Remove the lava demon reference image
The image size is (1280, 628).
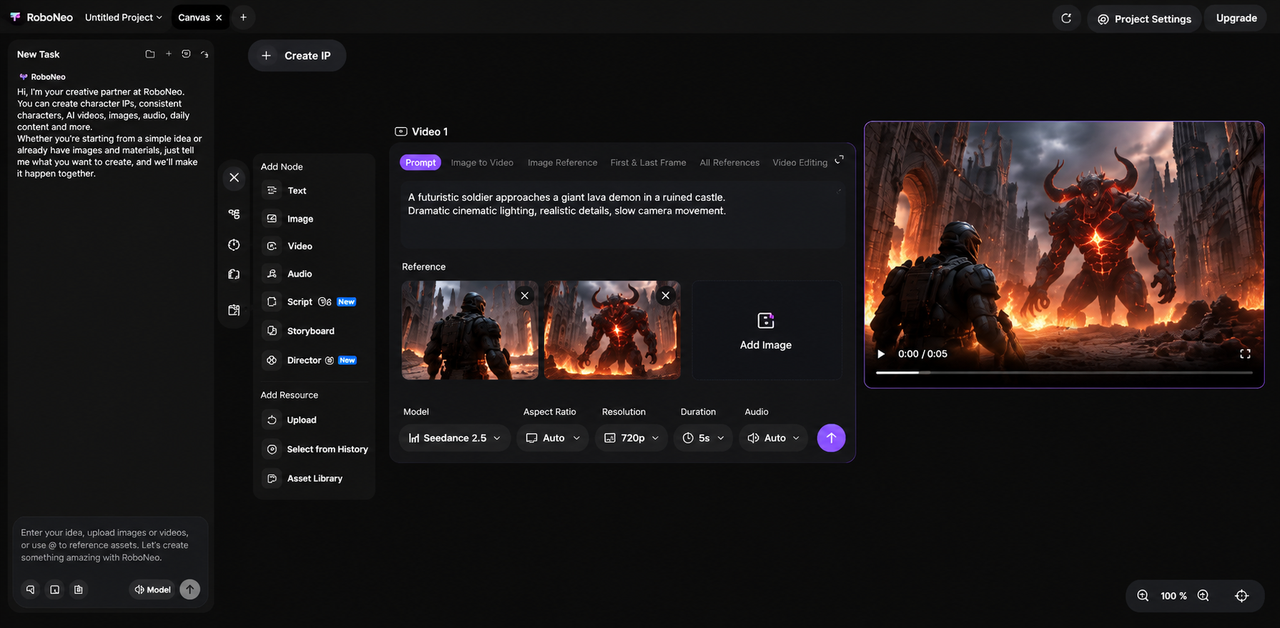coord(666,296)
